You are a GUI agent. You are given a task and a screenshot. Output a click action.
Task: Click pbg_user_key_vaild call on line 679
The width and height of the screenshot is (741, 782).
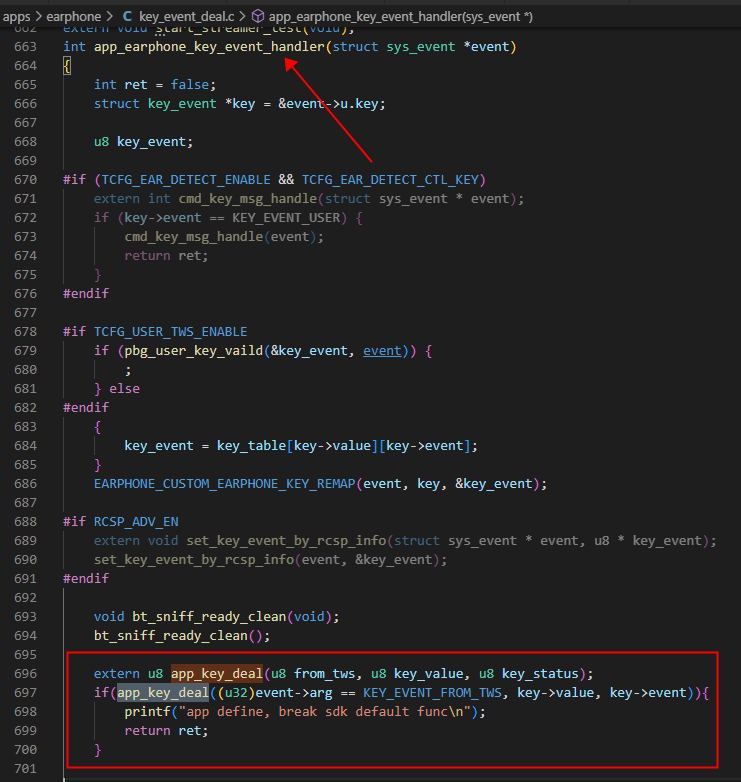[193, 351]
